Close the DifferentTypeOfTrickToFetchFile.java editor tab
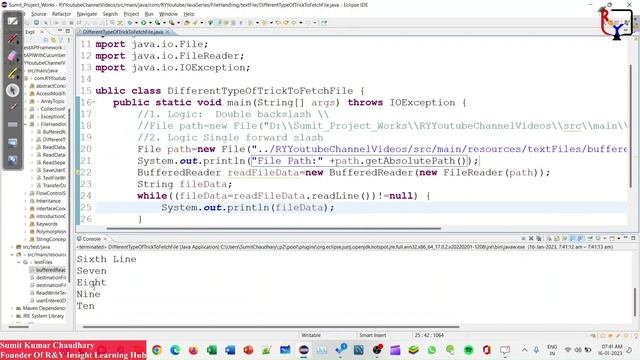This screenshot has height=360, width=640. click(x=167, y=32)
